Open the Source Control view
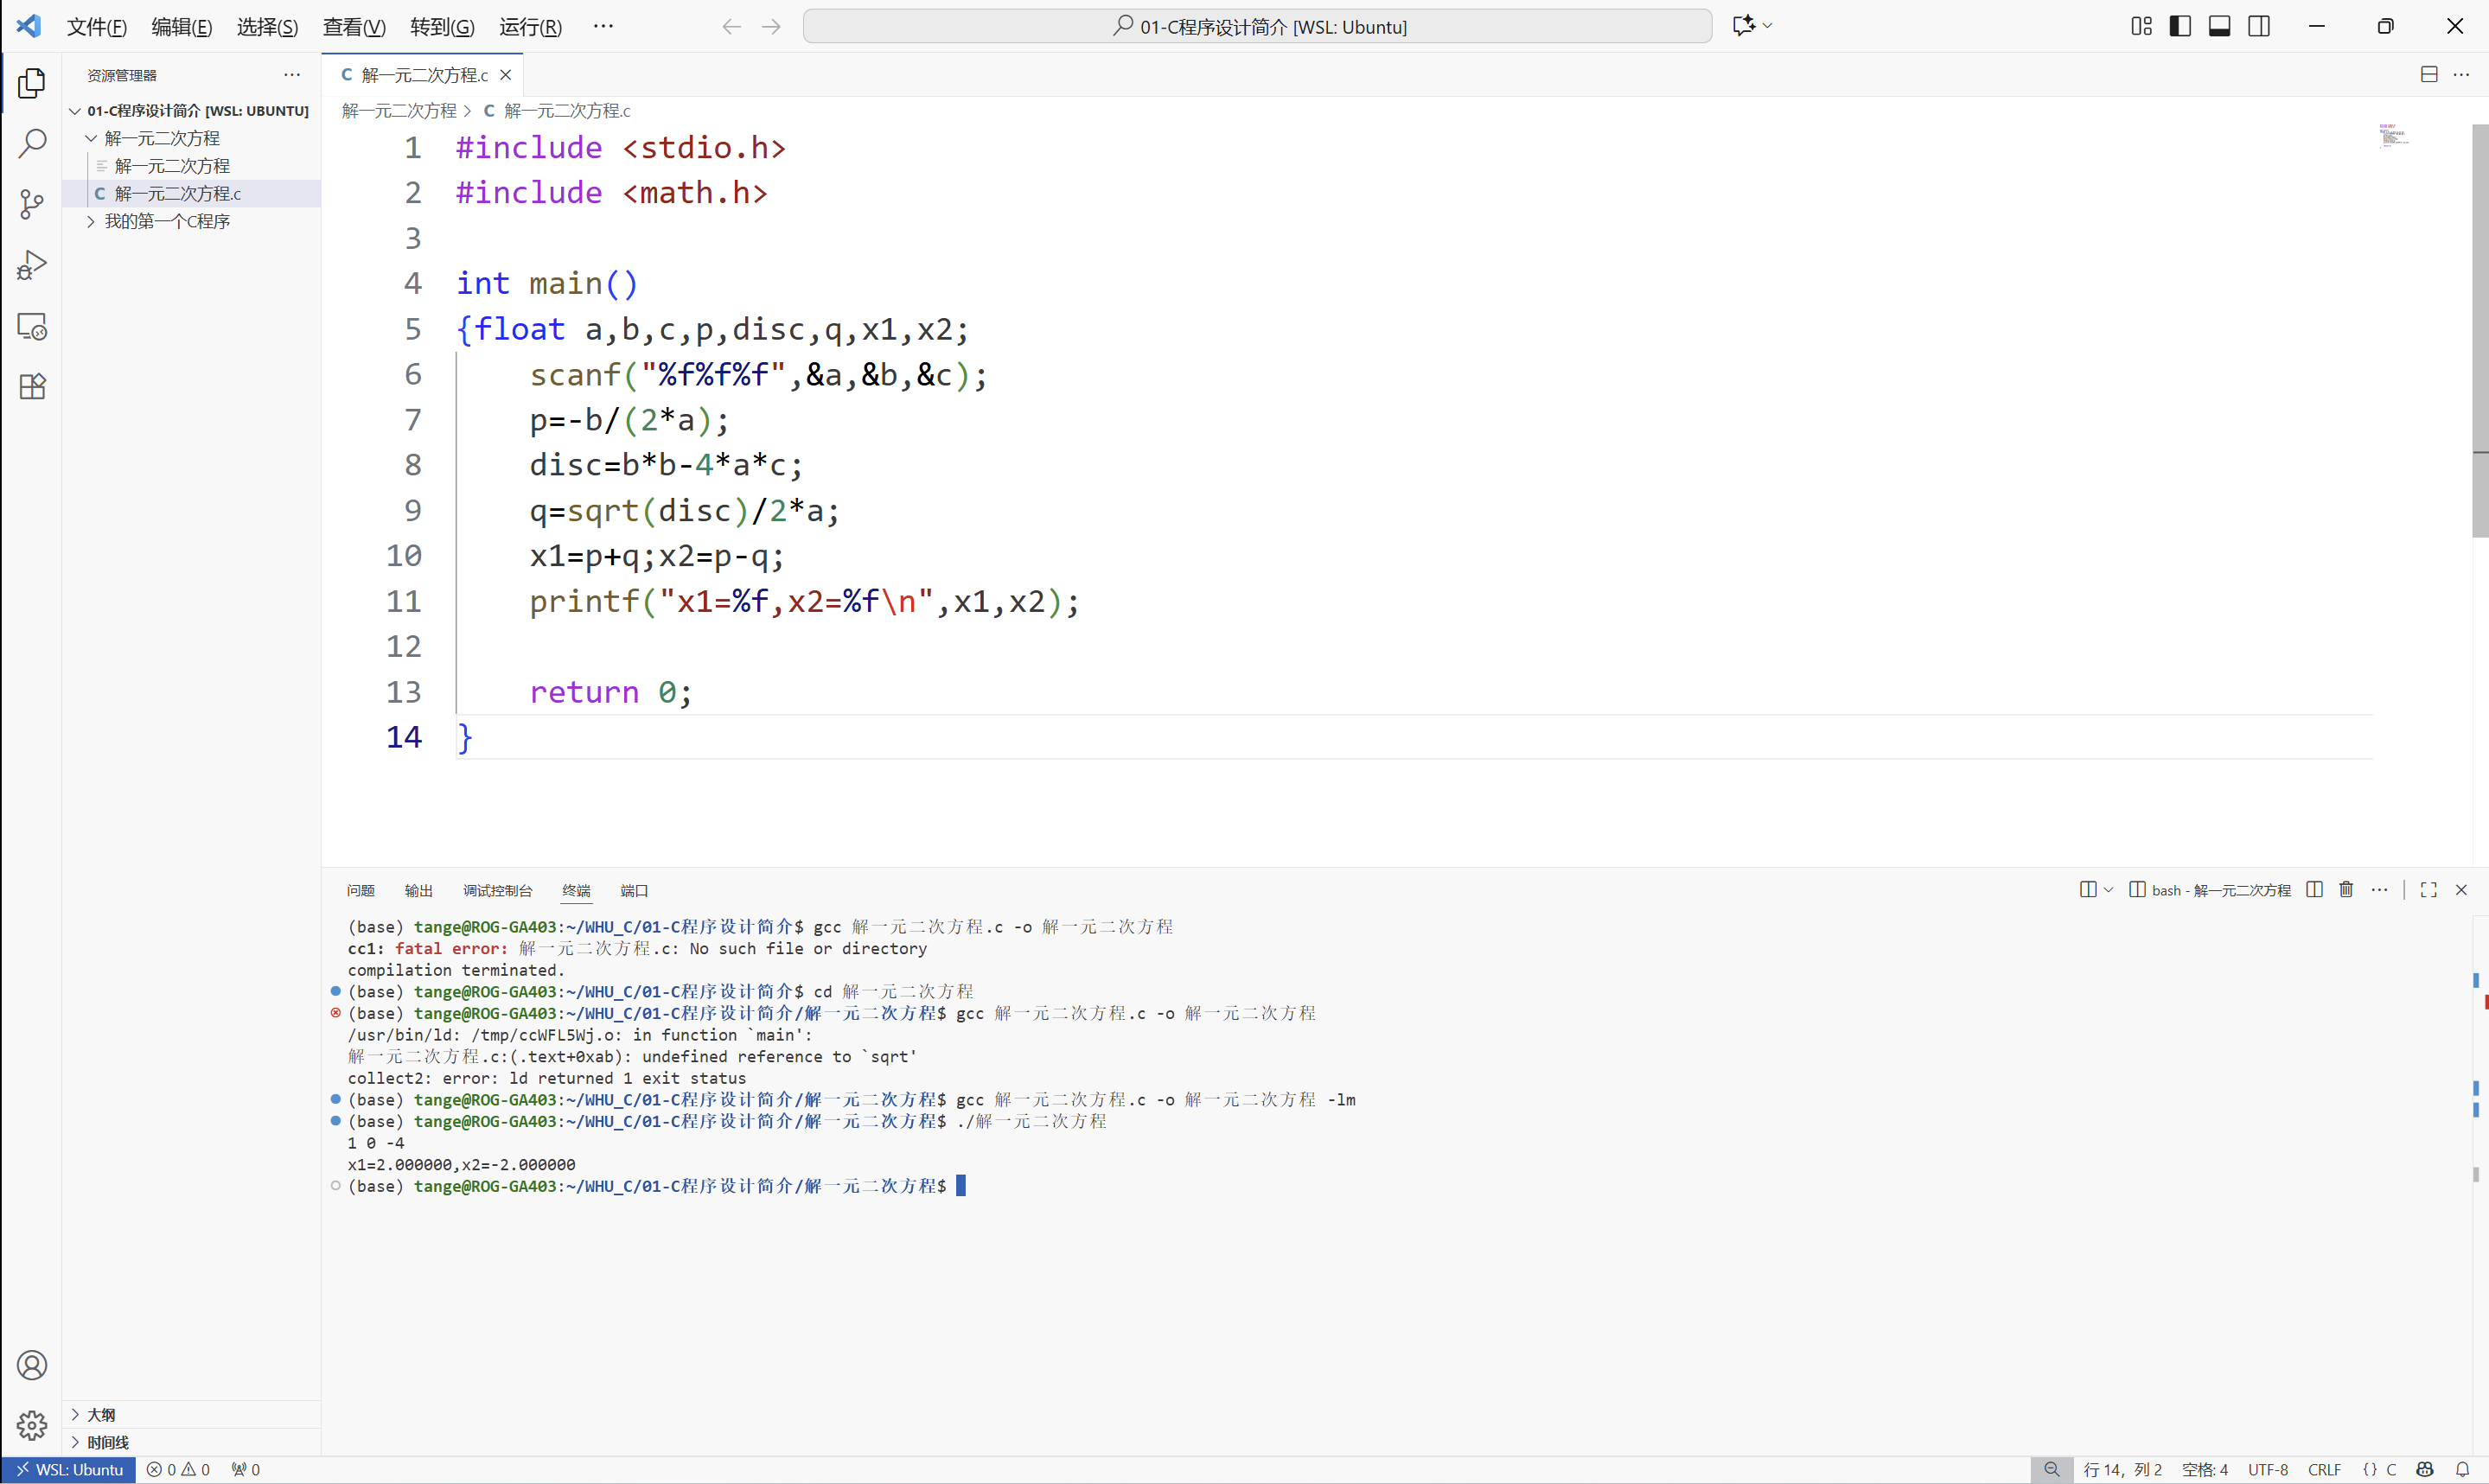 point(32,205)
